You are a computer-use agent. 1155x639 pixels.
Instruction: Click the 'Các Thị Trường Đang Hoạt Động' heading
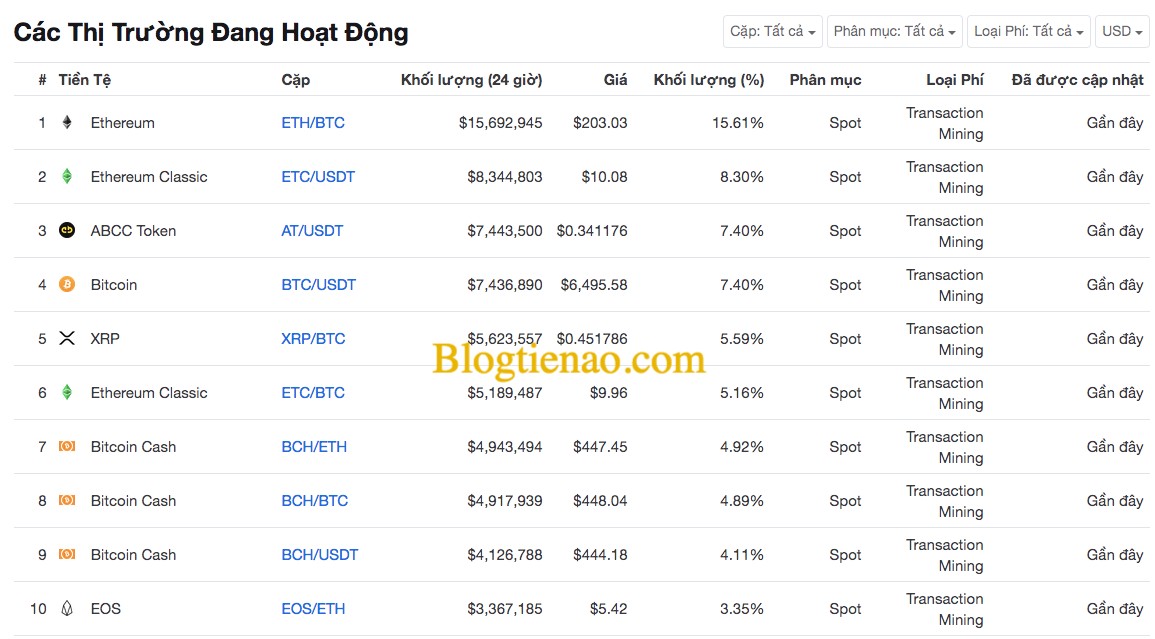pos(211,32)
